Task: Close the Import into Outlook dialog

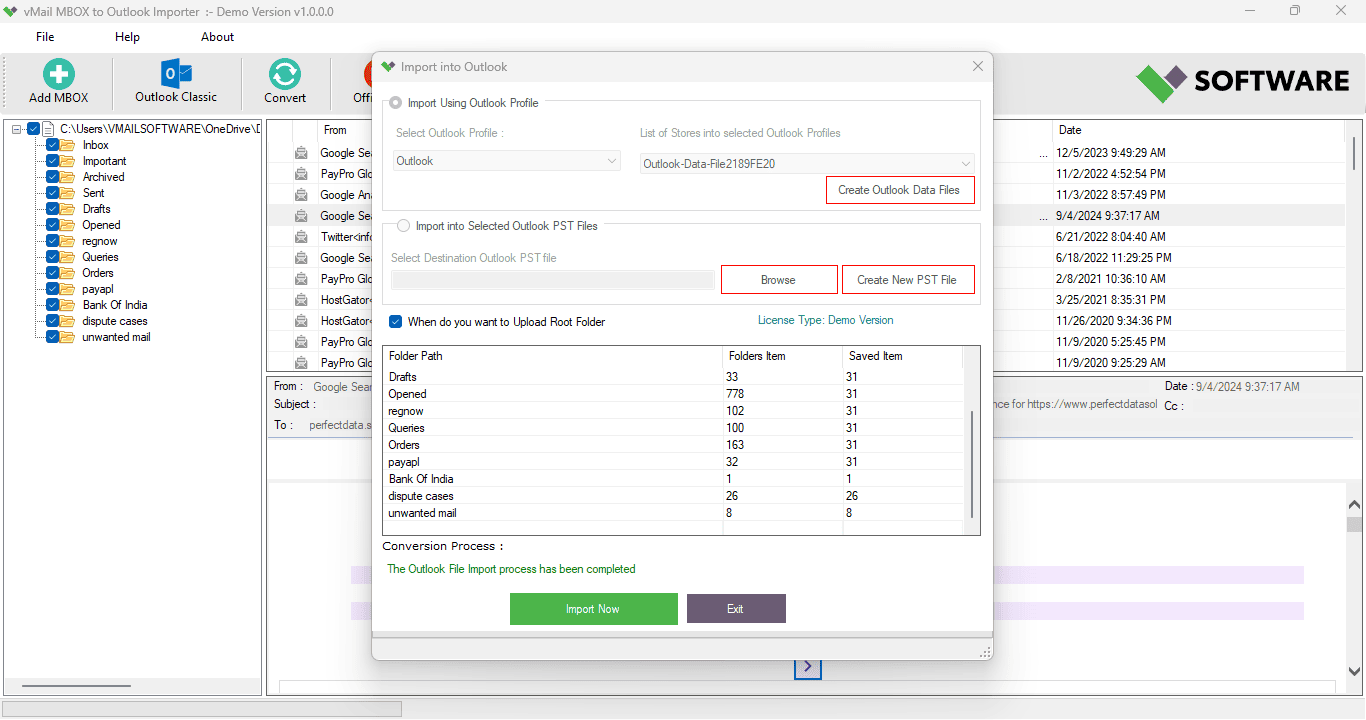Action: tap(977, 67)
